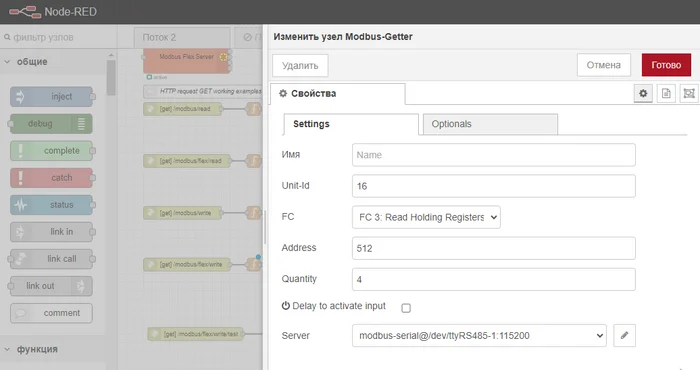This screenshot has height=370, width=700.
Task: Click the Node-RED logo icon
Action: pyautogui.click(x=25, y=12)
